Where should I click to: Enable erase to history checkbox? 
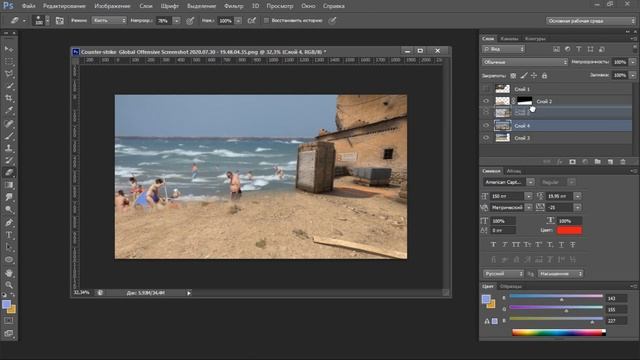[266, 20]
